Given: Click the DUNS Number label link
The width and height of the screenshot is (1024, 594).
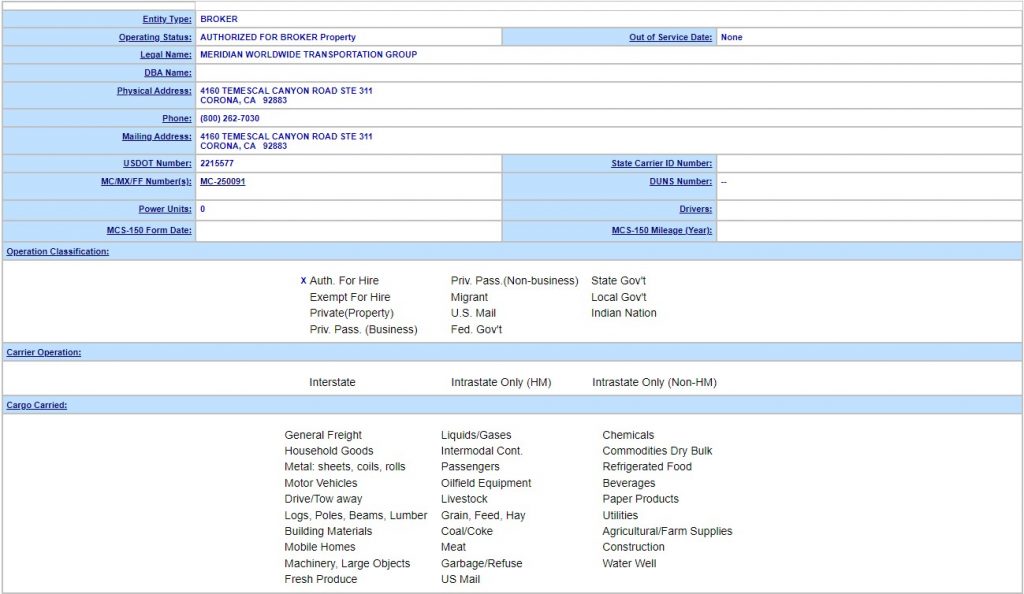Looking at the screenshot, I should click(680, 182).
